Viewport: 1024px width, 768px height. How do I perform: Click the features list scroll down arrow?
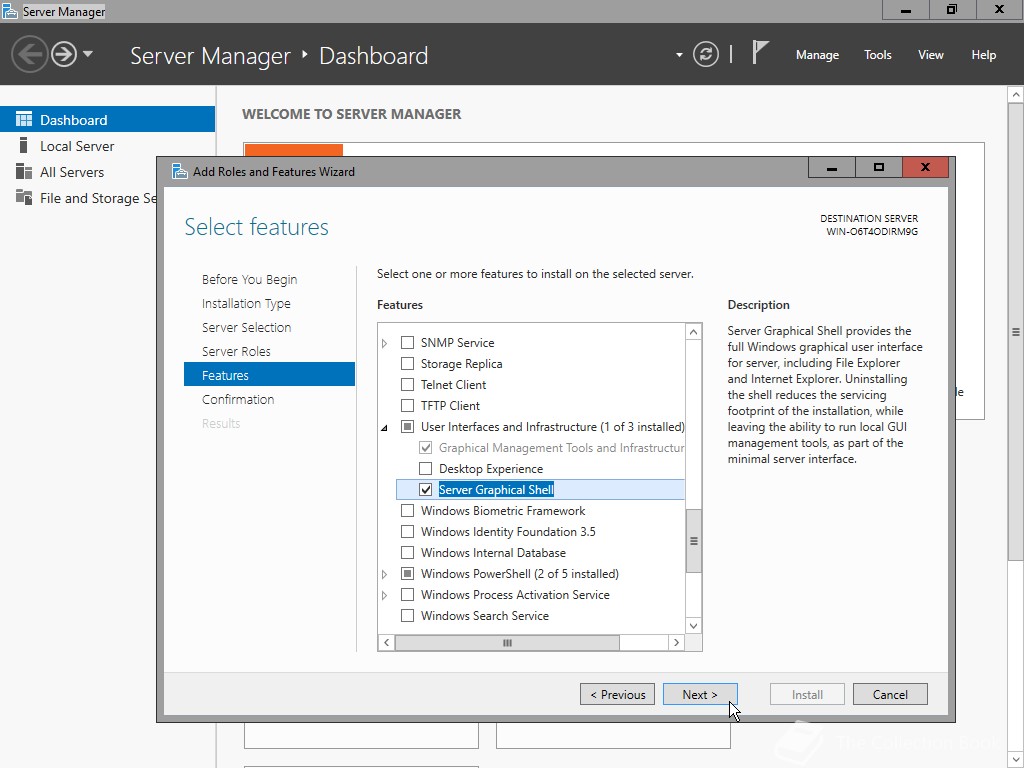click(x=694, y=626)
